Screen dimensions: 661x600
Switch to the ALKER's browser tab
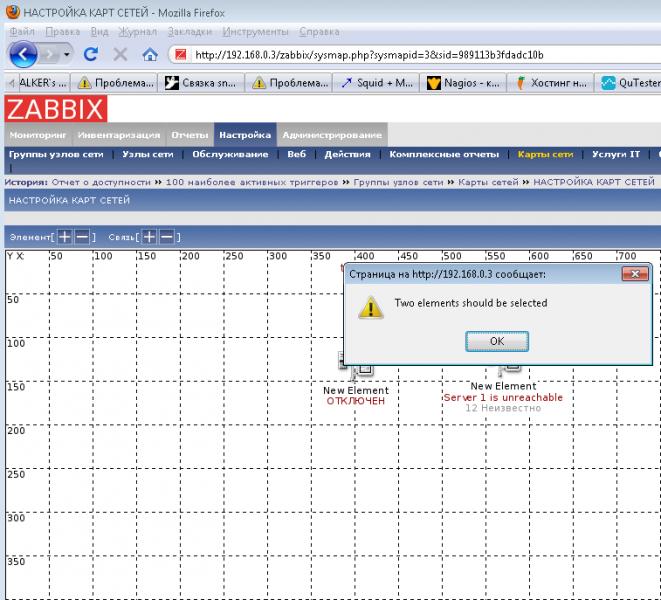pyautogui.click(x=42, y=83)
